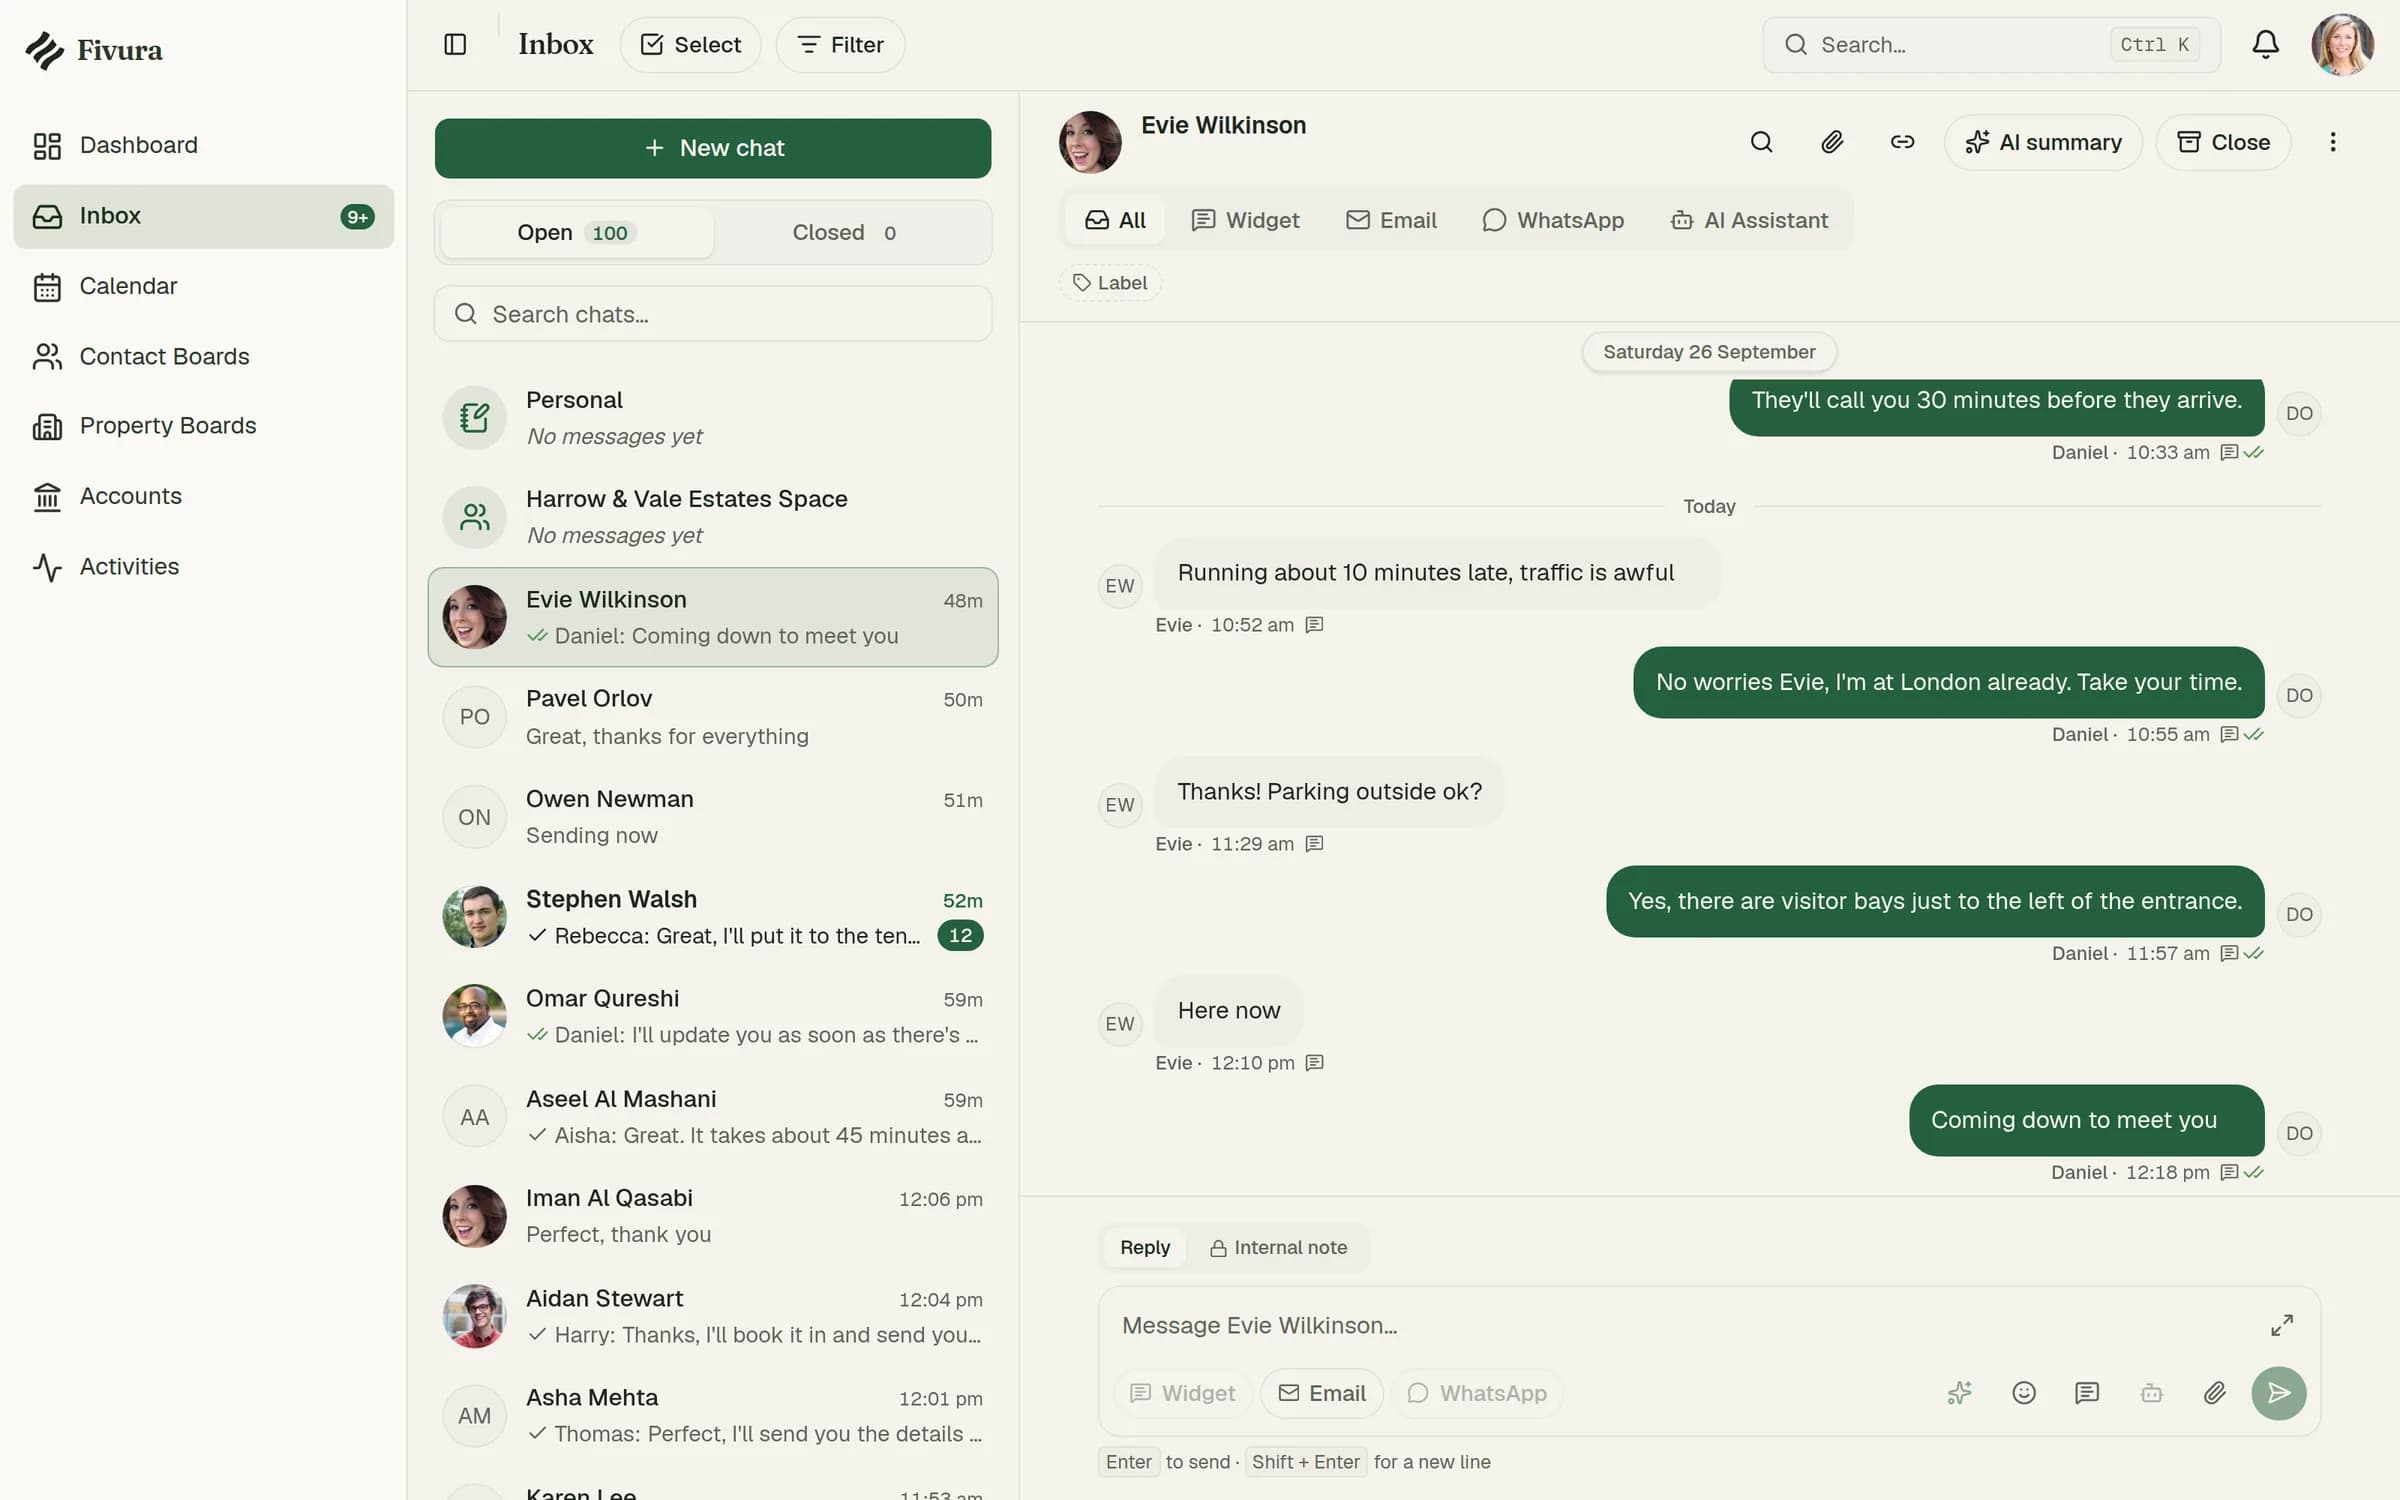Go to Calendar page
This screenshot has width=2400, height=1500.
(x=203, y=286)
